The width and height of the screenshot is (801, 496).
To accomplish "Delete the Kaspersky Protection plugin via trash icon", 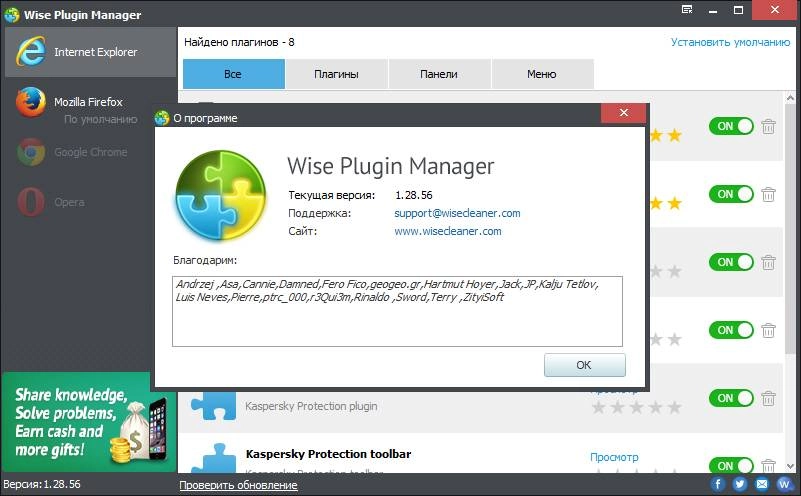I will 768,398.
